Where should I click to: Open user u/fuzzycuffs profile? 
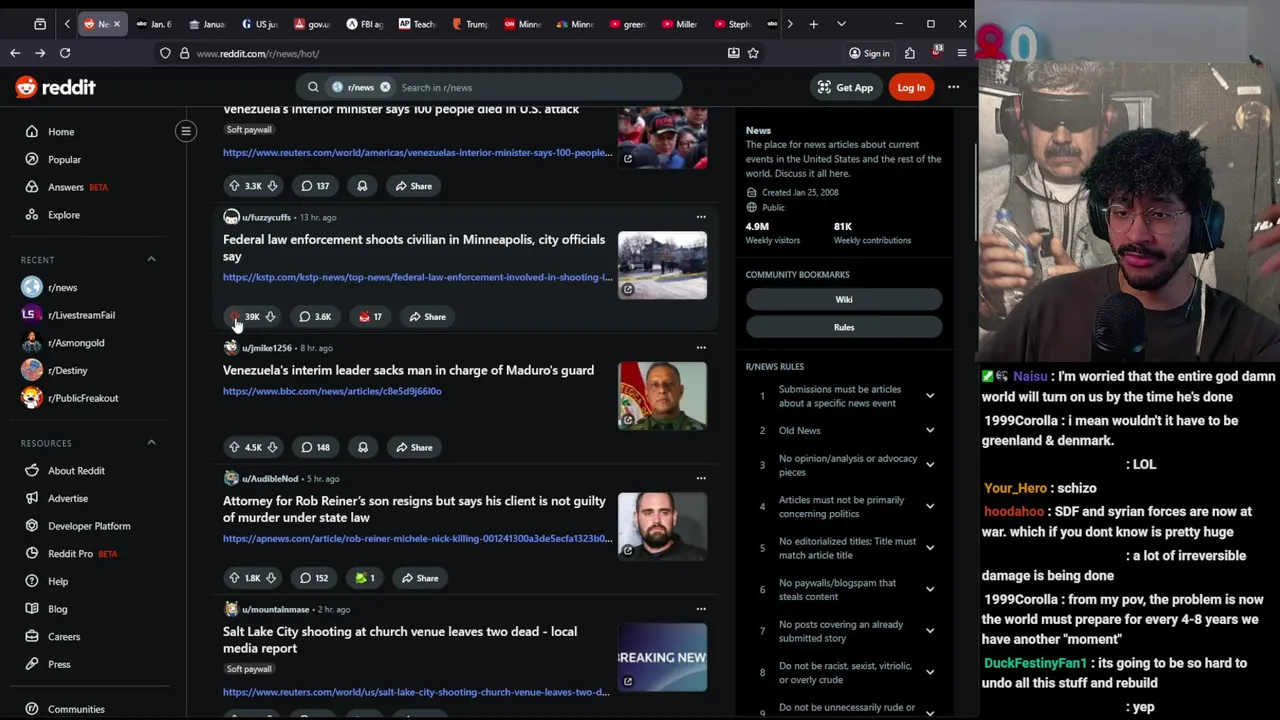point(266,217)
